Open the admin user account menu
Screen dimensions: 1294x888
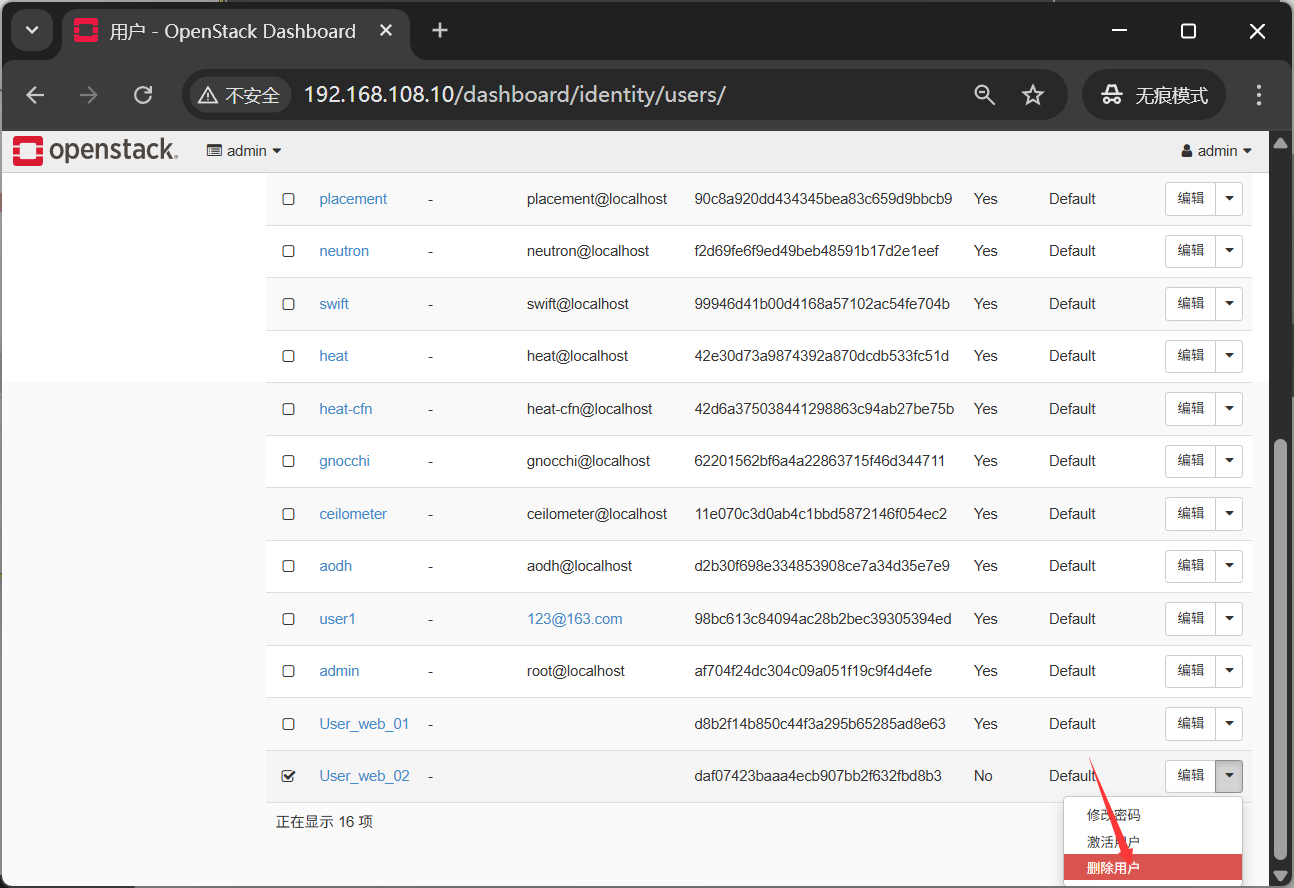1217,151
